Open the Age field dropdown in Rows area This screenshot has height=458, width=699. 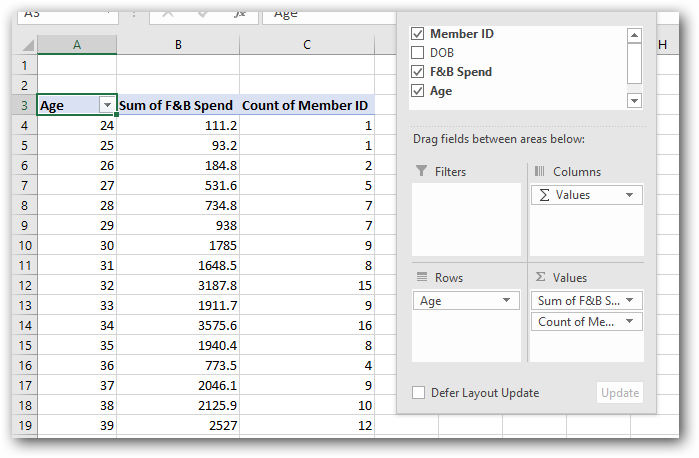pyautogui.click(x=508, y=301)
